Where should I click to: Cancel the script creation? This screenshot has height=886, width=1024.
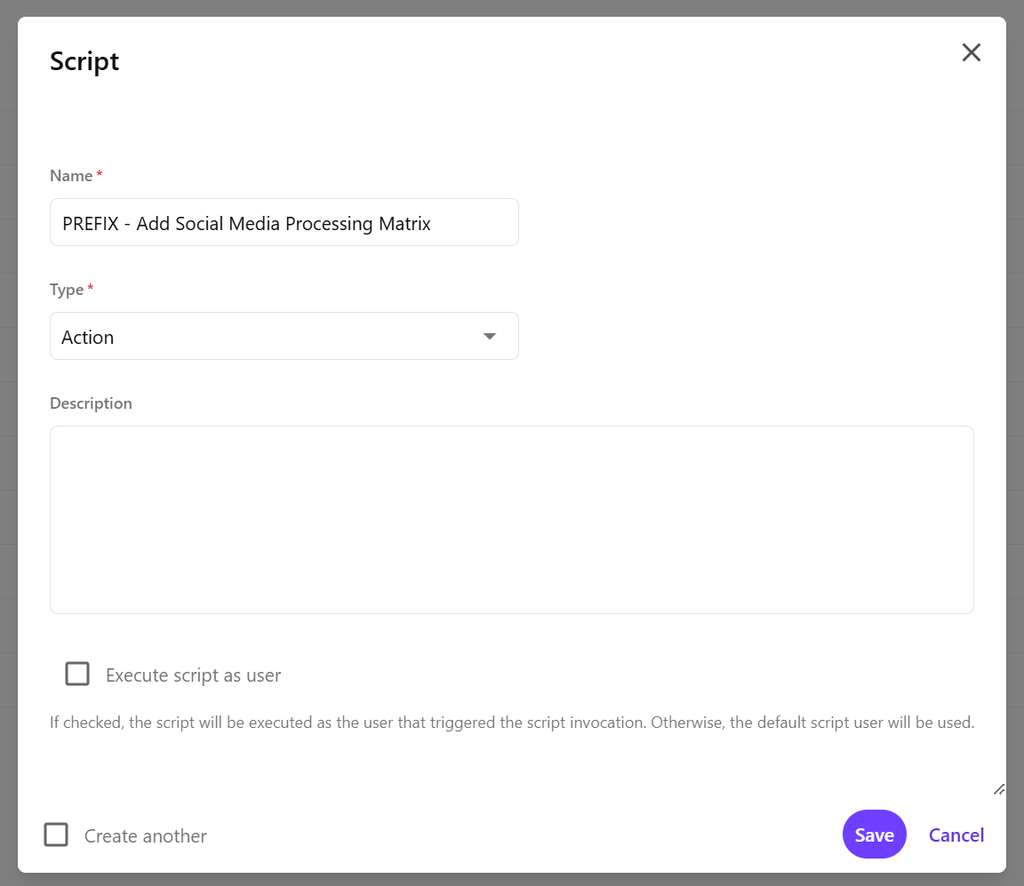[956, 835]
